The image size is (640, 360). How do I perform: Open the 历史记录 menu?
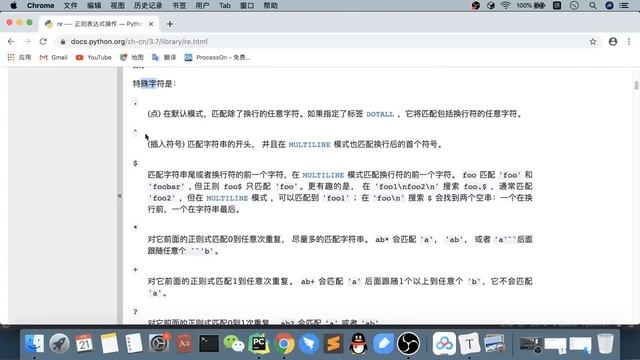148,6
